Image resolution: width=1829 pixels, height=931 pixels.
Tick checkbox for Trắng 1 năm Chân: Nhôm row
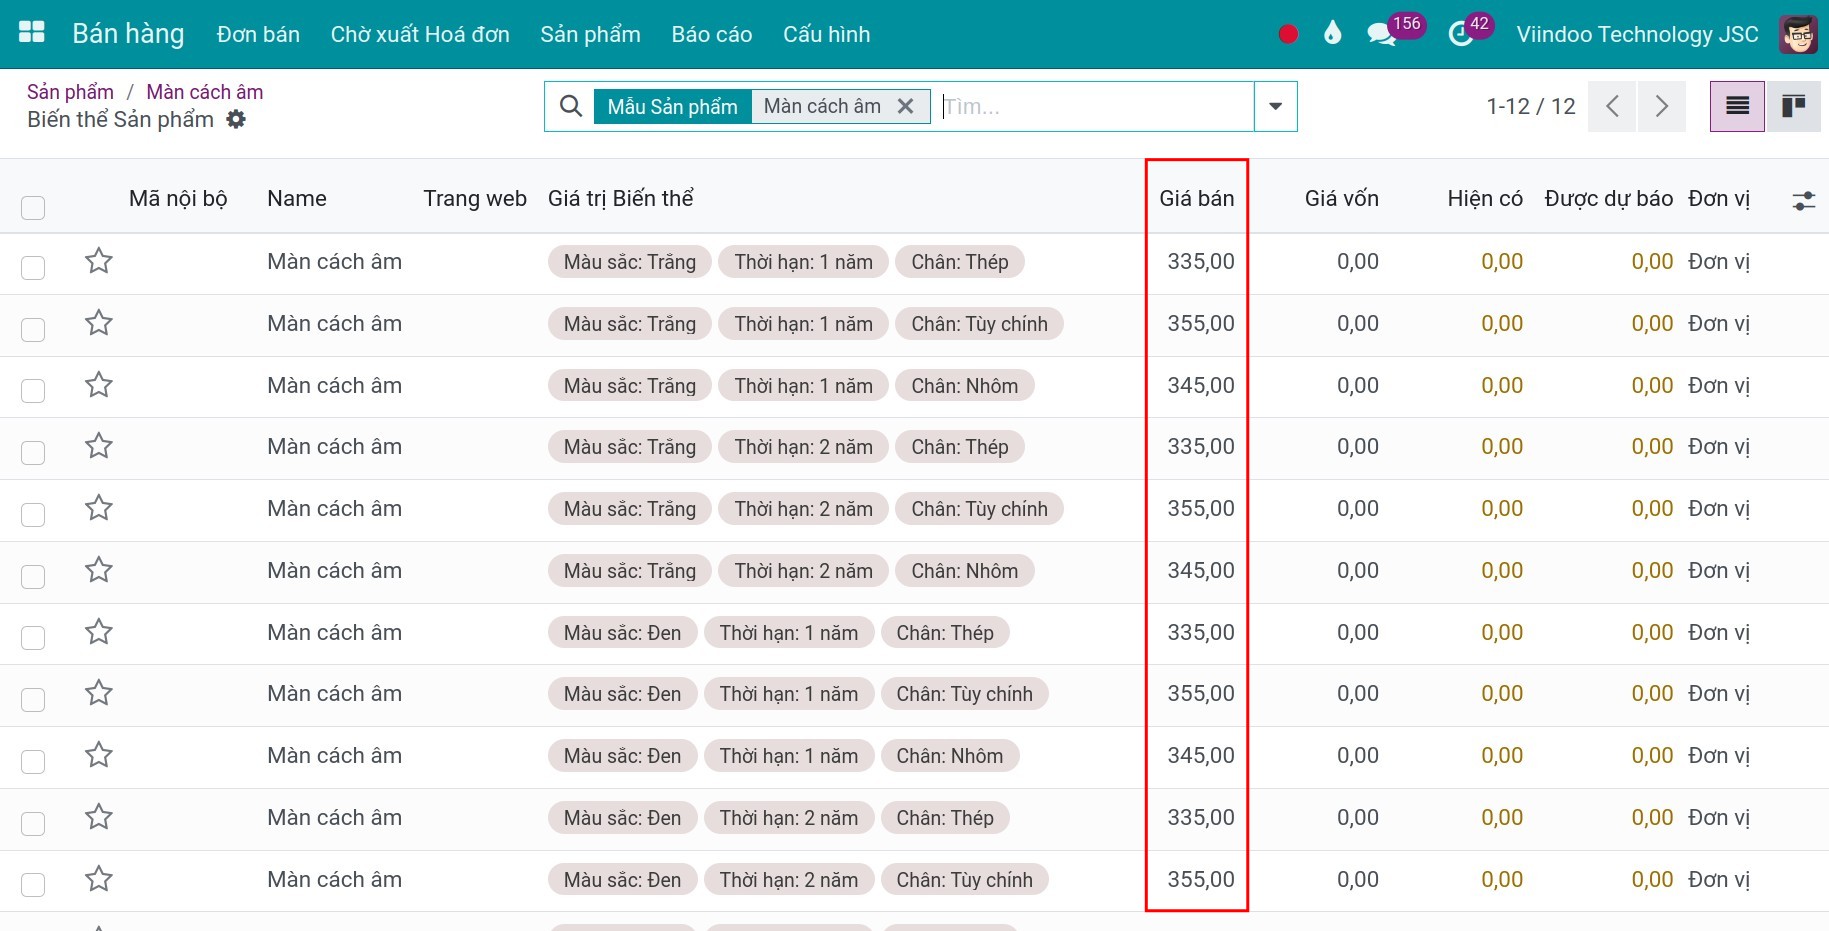point(33,391)
